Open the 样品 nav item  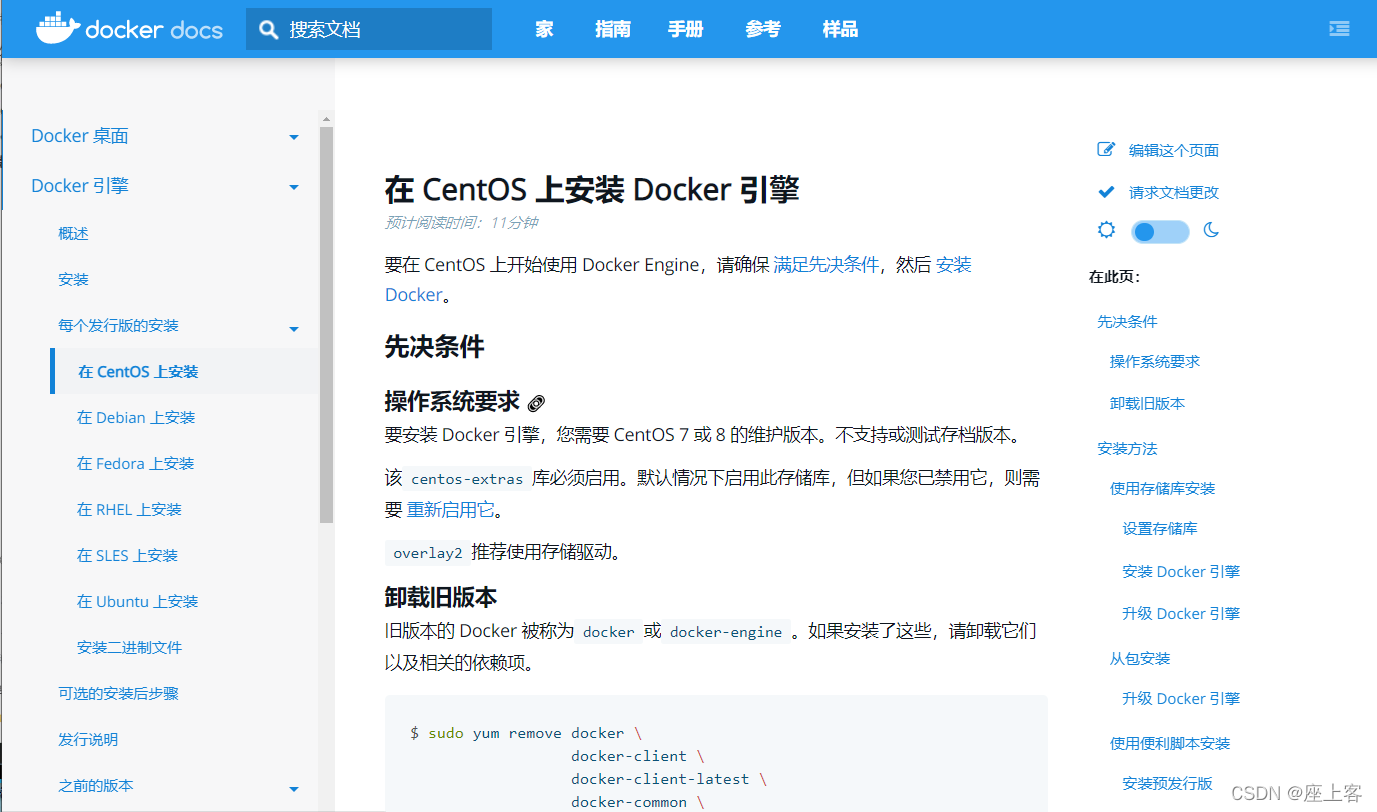(x=840, y=29)
